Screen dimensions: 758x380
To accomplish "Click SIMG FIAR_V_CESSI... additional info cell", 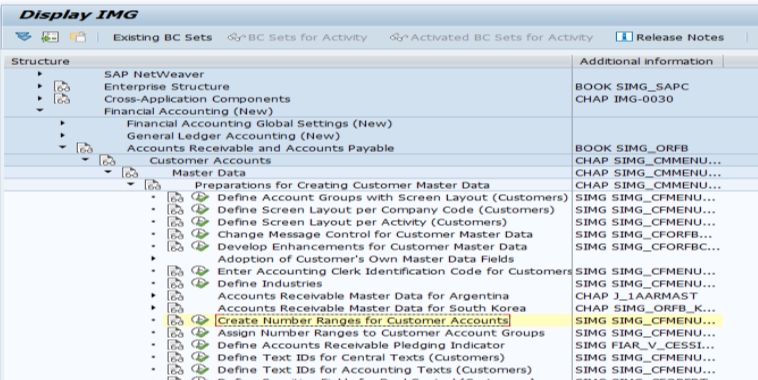I will [644, 345].
